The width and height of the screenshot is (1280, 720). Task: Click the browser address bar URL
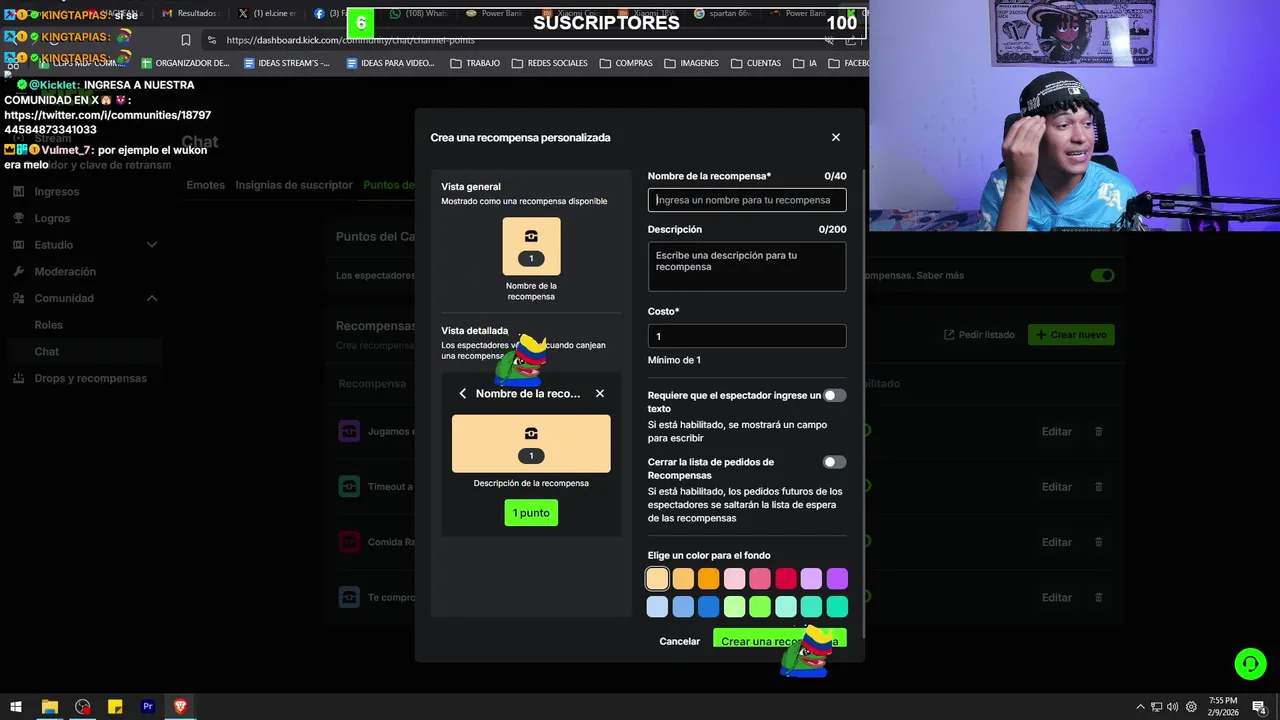pos(350,40)
